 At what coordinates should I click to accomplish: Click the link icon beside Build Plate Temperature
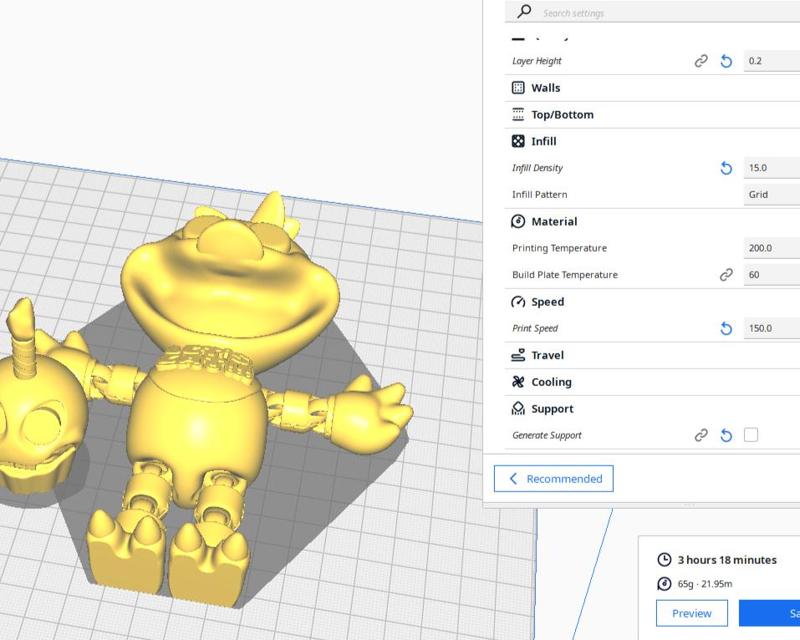[x=726, y=275]
